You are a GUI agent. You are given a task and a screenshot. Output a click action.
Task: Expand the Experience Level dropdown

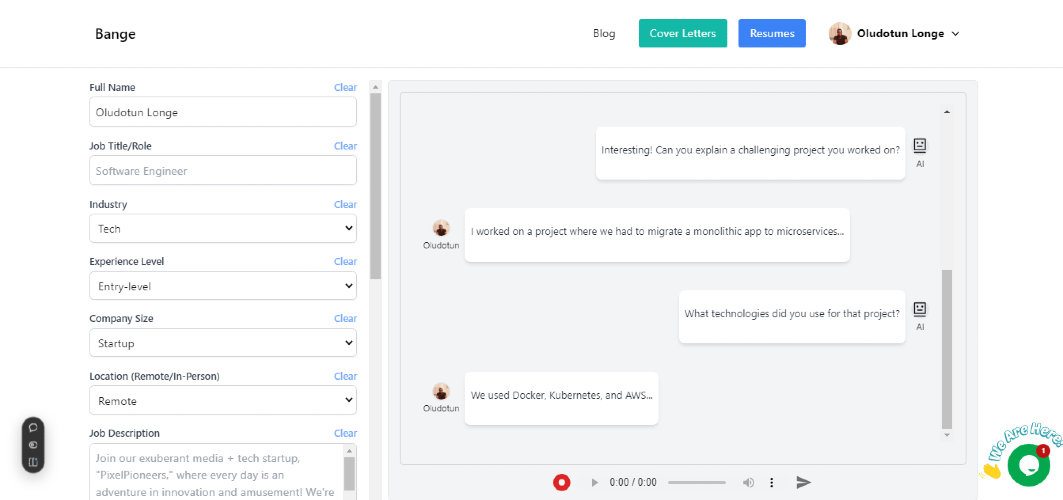tap(223, 286)
